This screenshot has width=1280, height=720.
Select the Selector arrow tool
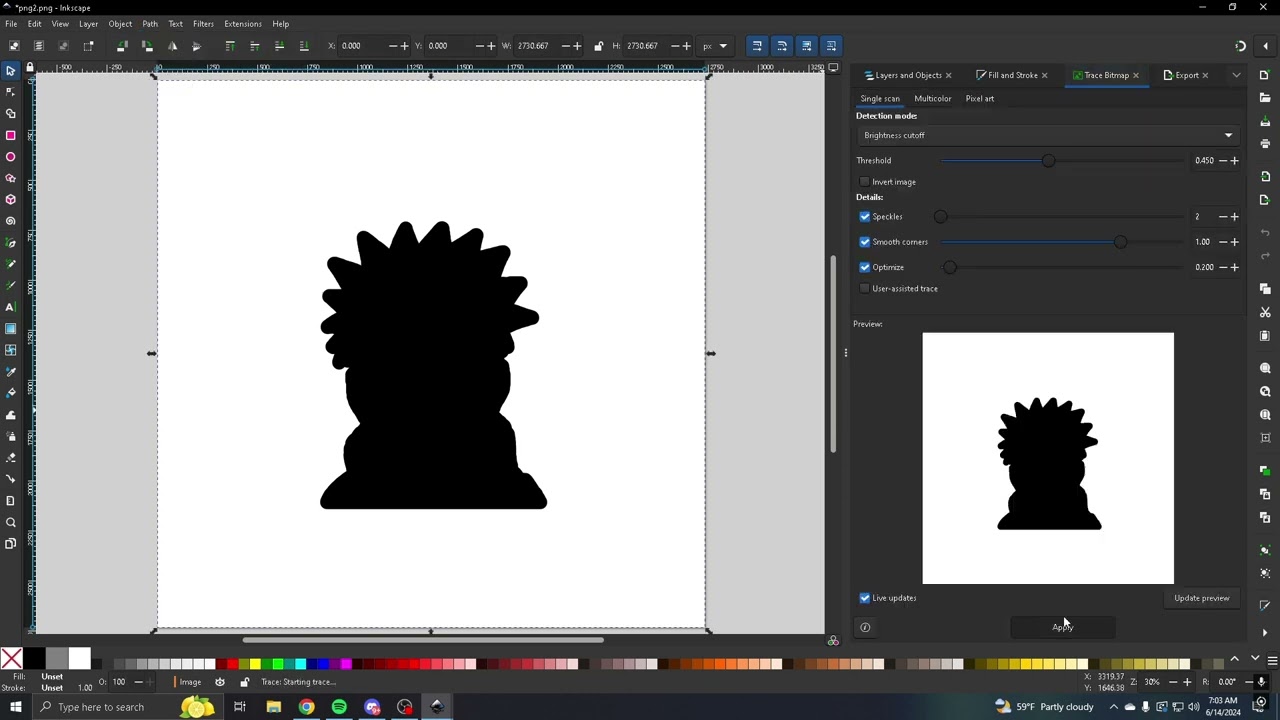[x=11, y=70]
